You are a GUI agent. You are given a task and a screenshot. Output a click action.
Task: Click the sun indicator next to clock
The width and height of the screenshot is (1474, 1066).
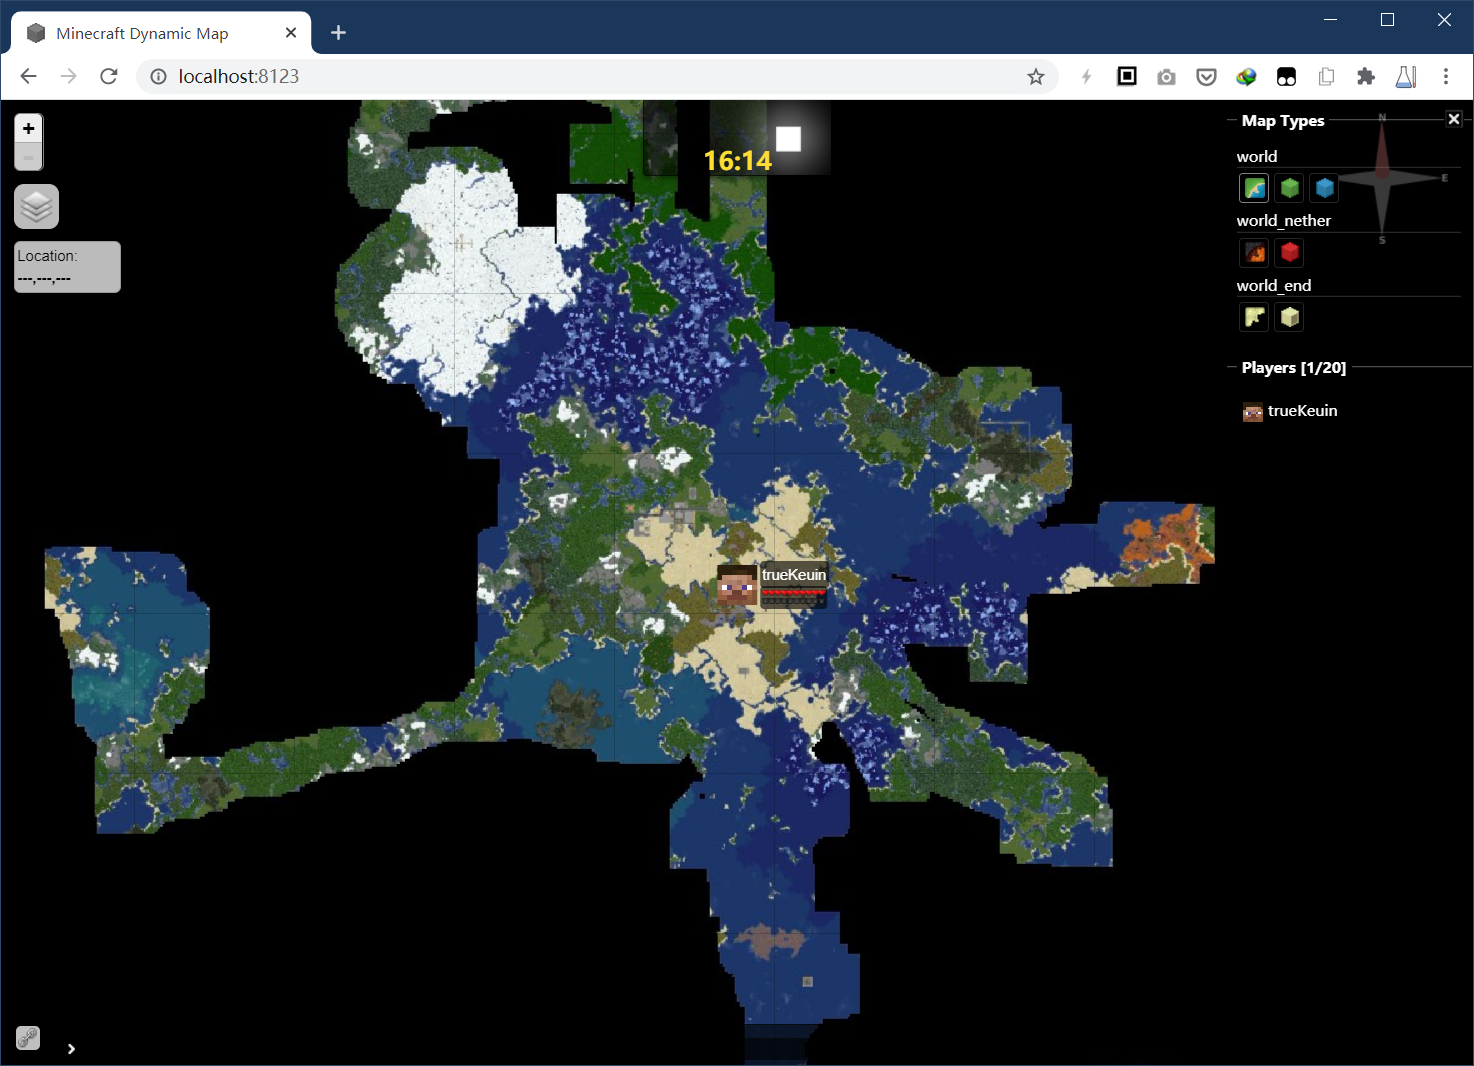pyautogui.click(x=789, y=139)
